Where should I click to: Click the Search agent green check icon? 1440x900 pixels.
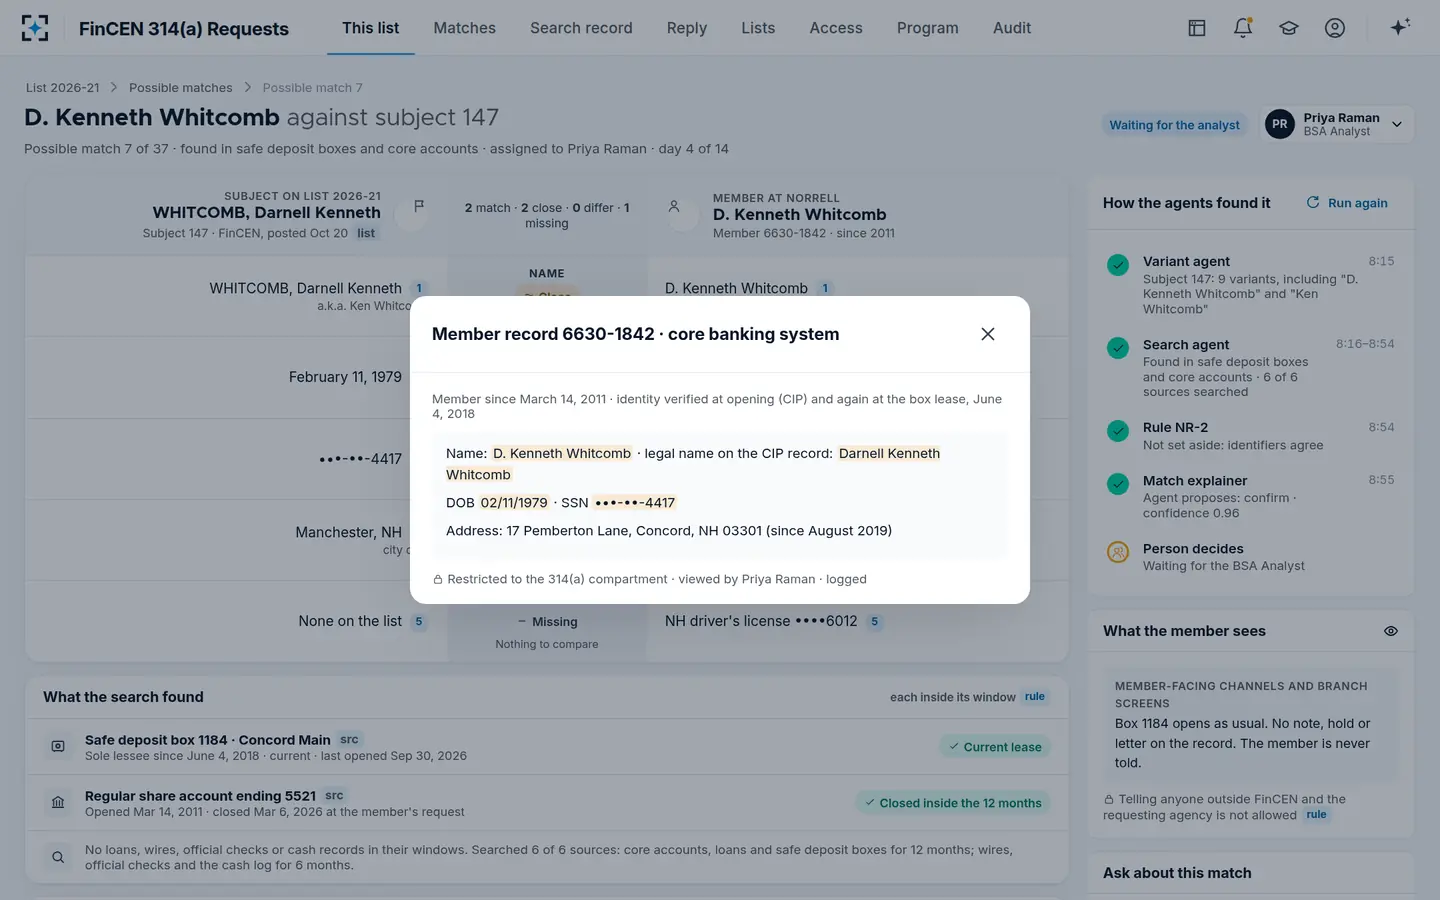(x=1118, y=348)
